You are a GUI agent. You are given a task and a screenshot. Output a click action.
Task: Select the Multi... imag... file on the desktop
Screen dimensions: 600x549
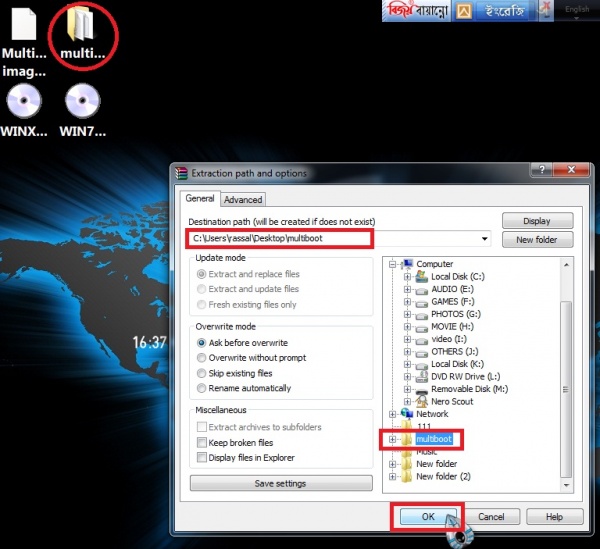(24, 42)
